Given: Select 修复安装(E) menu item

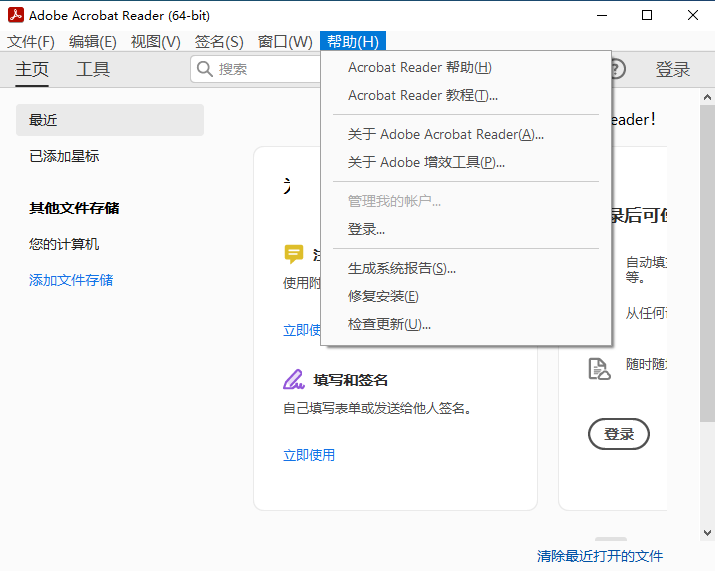Looking at the screenshot, I should click(466, 296).
